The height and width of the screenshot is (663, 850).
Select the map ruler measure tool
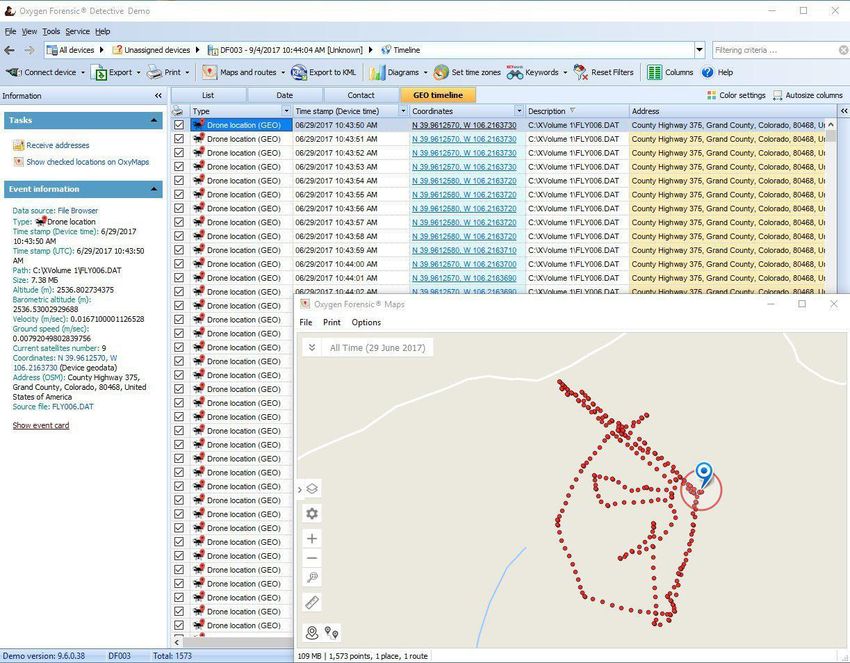(x=312, y=602)
